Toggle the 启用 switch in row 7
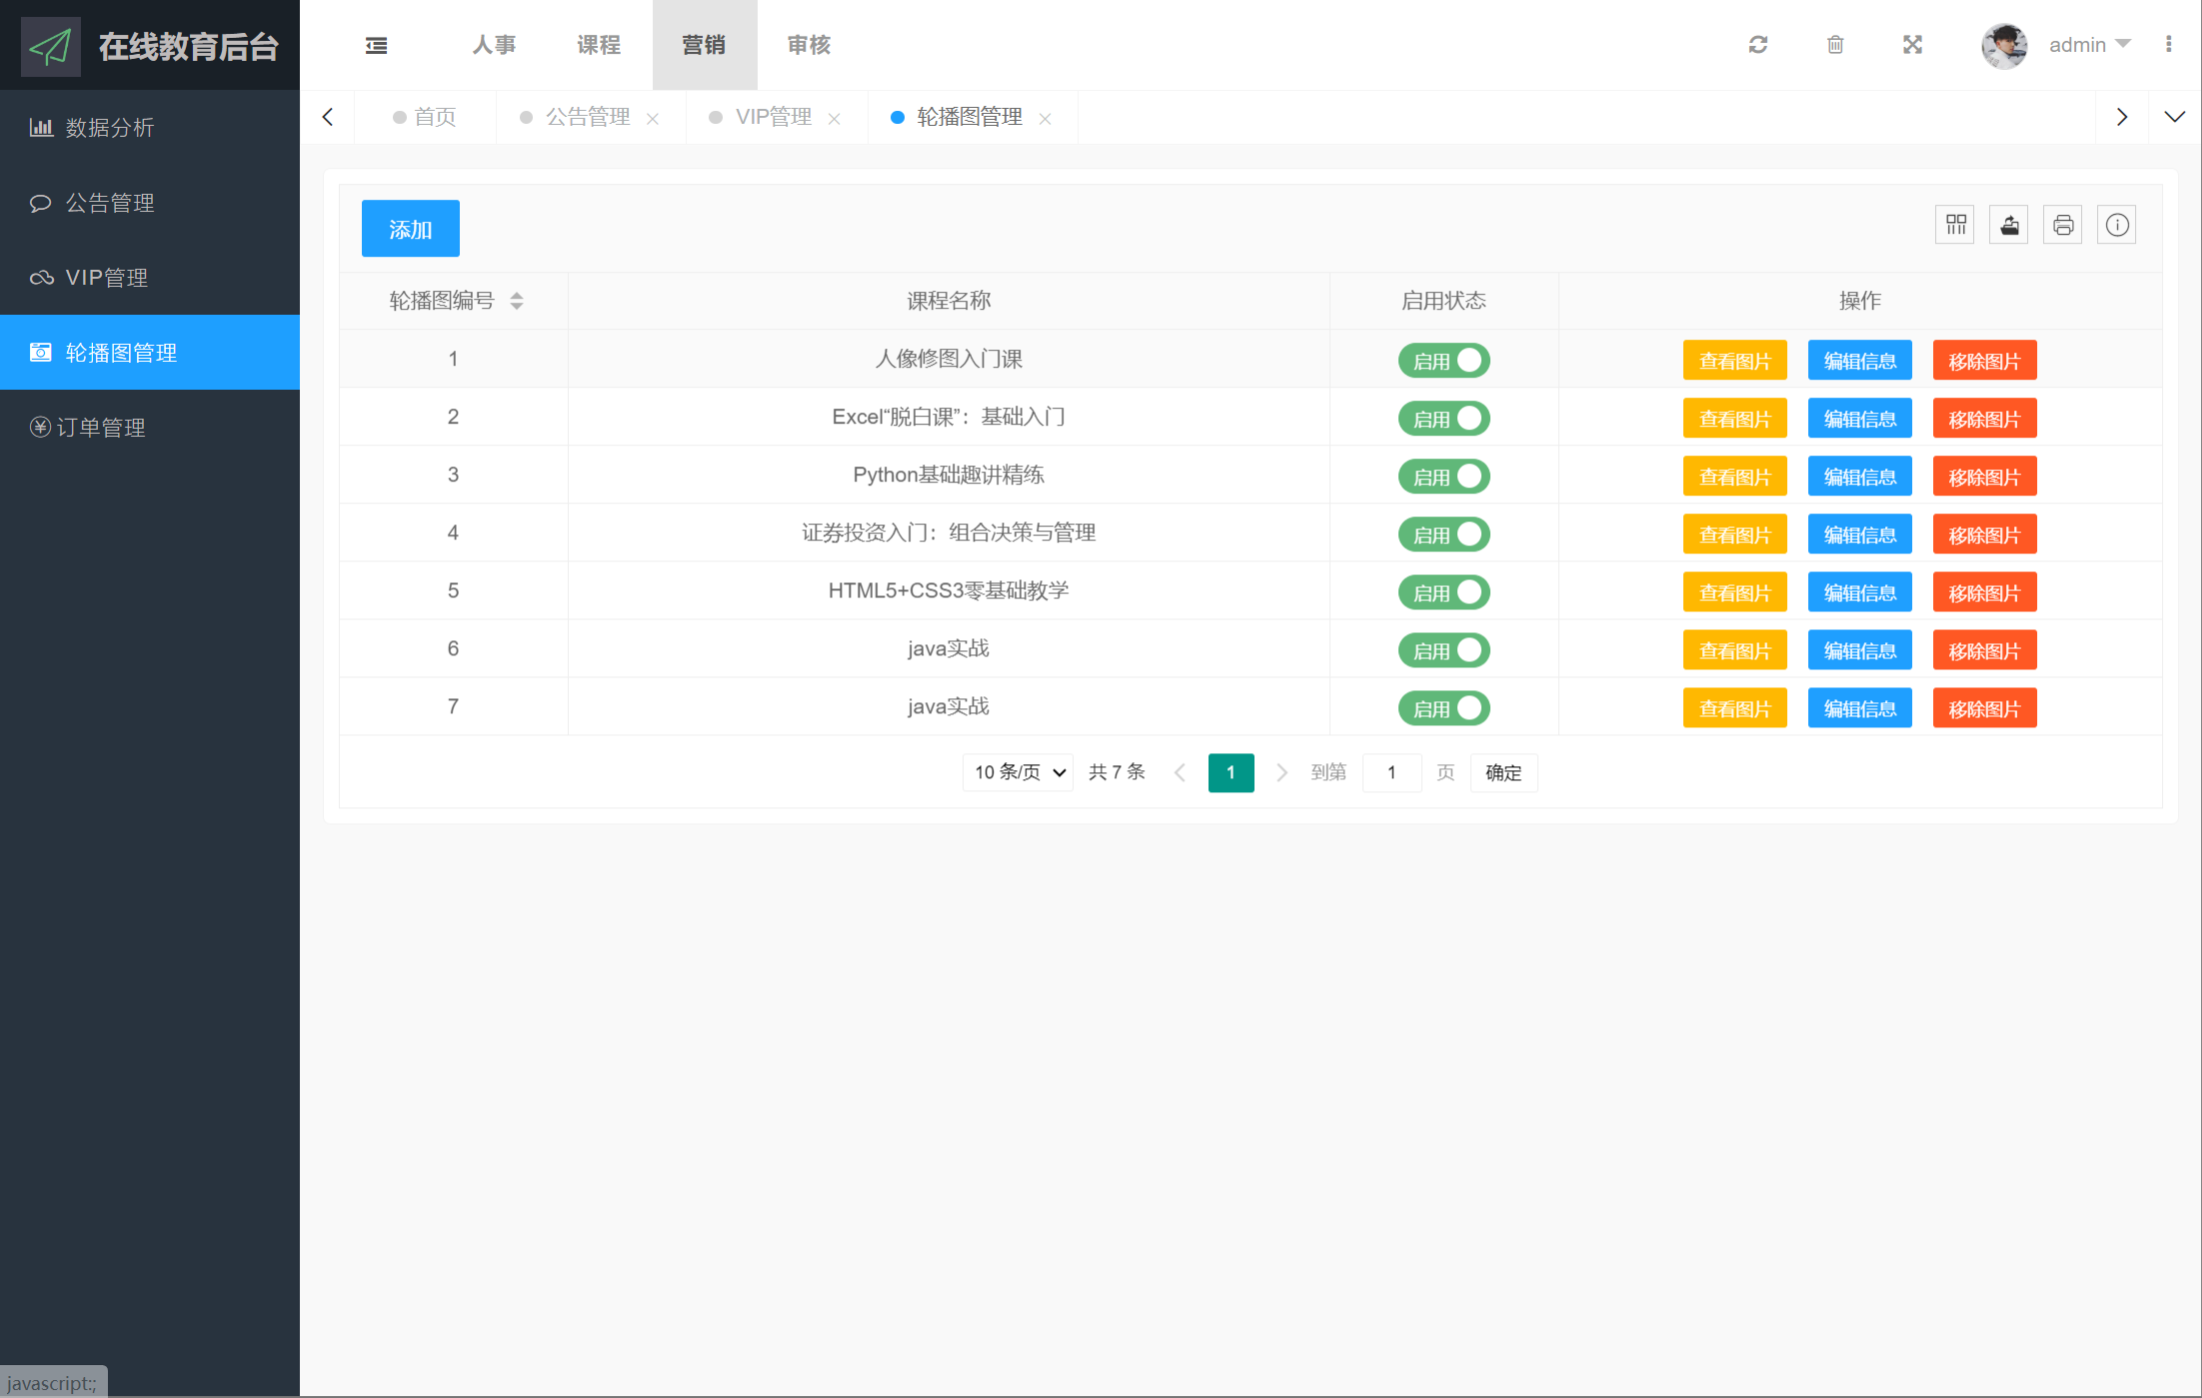Image resolution: width=2202 pixels, height=1398 pixels. [1444, 709]
